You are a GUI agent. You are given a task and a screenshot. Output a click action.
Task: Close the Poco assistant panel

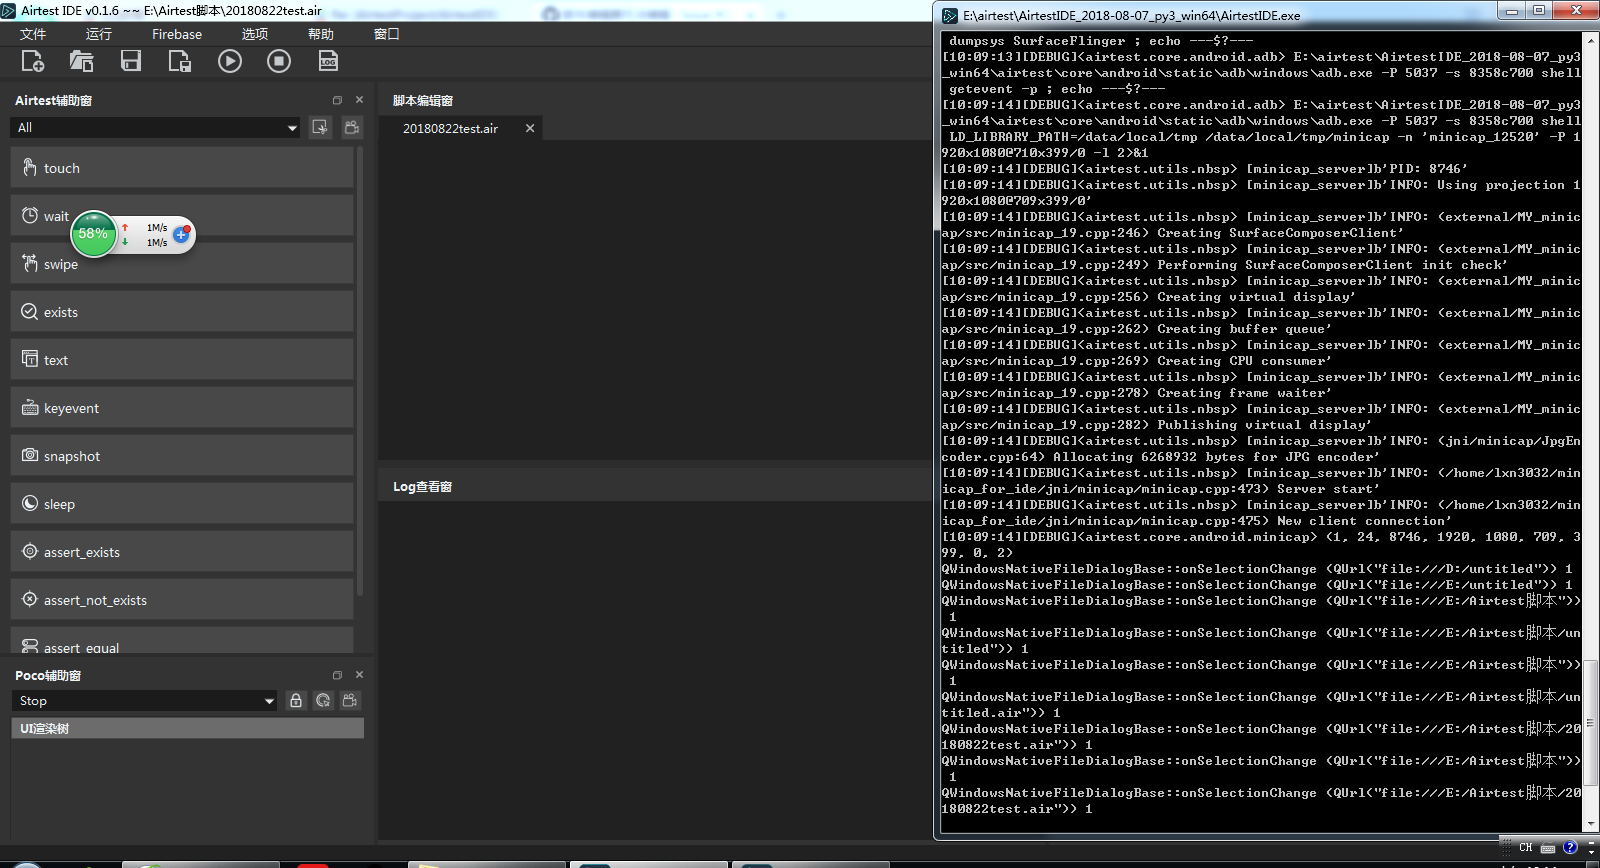(359, 675)
